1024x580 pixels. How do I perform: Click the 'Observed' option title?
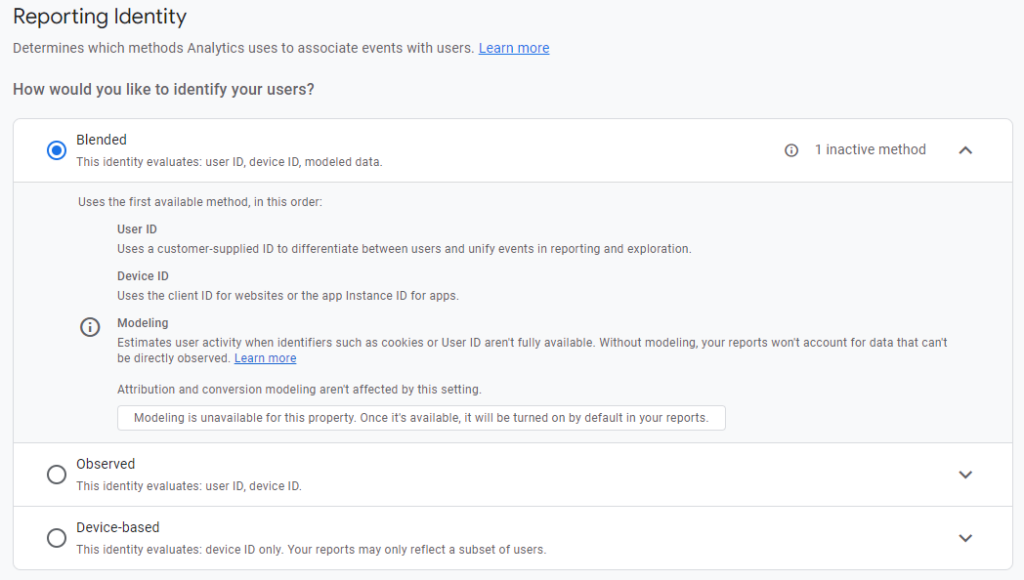pyautogui.click(x=105, y=464)
